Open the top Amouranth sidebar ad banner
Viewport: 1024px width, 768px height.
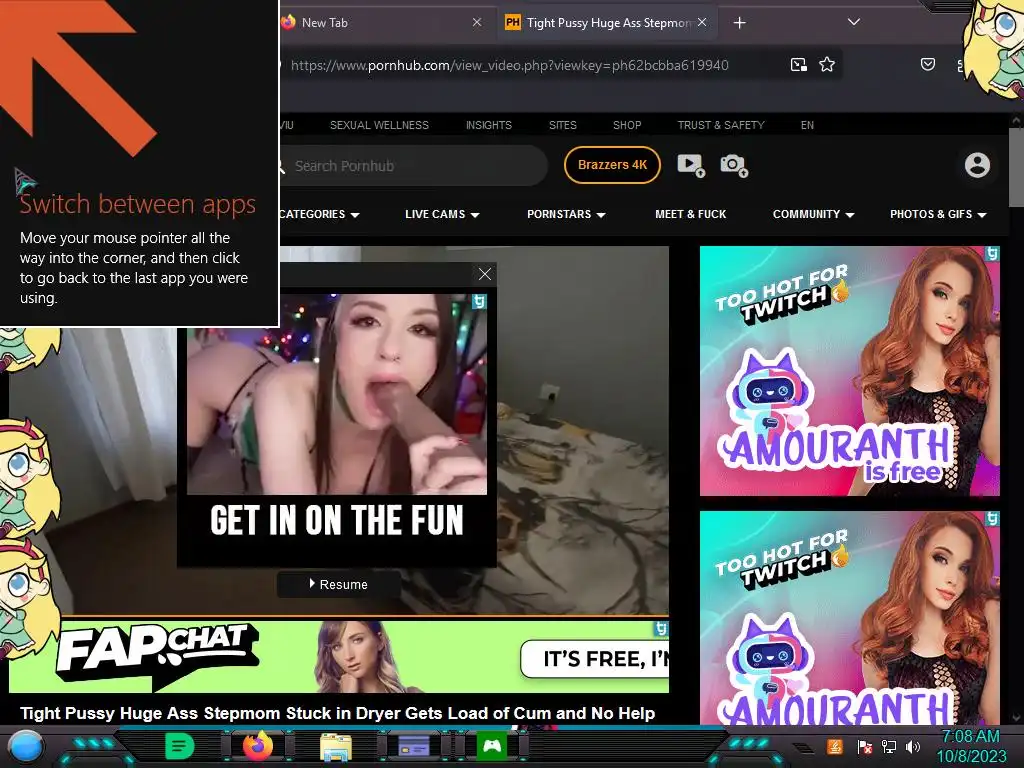click(850, 371)
